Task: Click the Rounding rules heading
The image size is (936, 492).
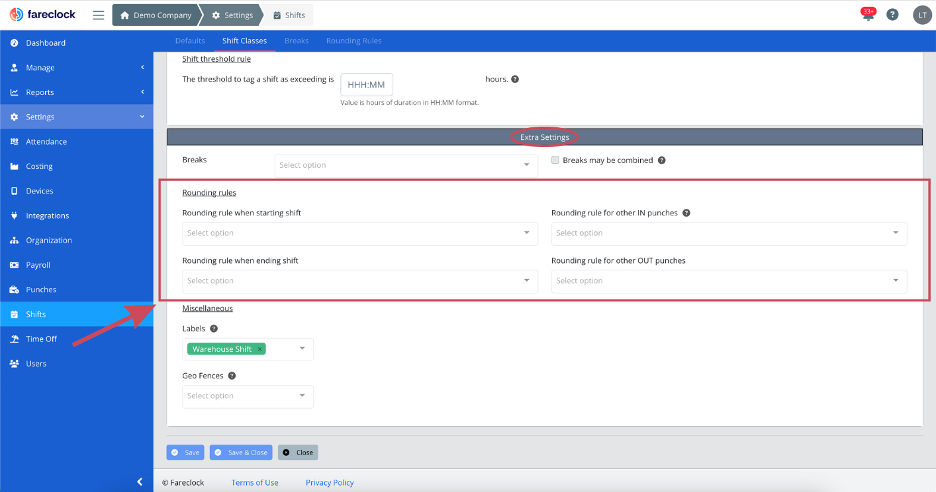Action: tap(209, 192)
